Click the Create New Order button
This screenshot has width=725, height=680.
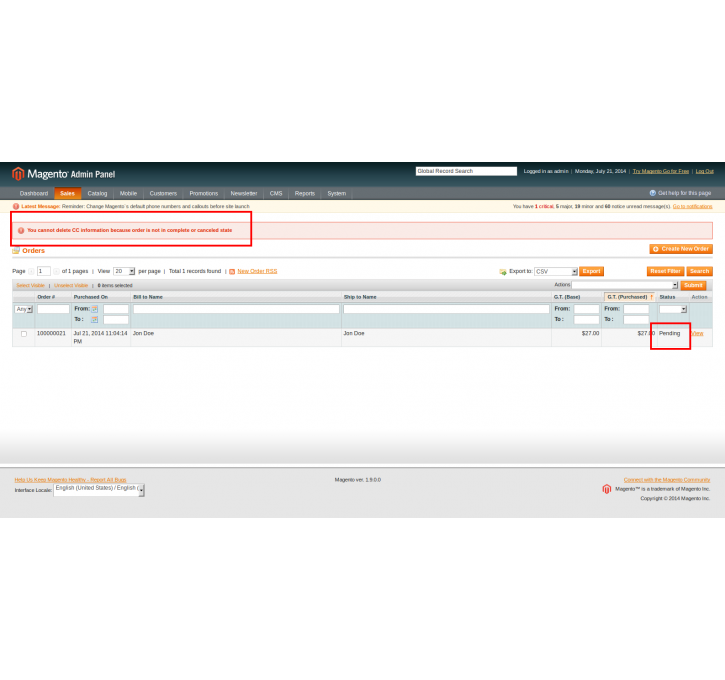pos(680,249)
